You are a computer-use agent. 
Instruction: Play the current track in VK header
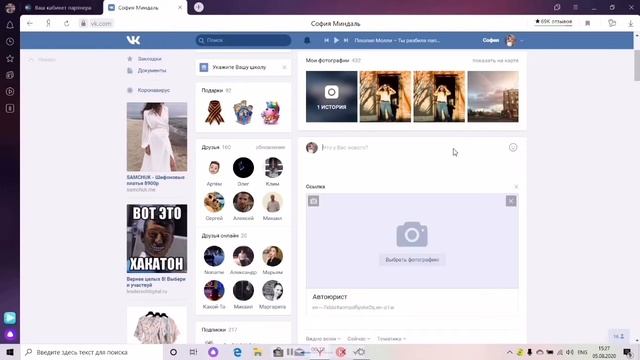(336, 40)
